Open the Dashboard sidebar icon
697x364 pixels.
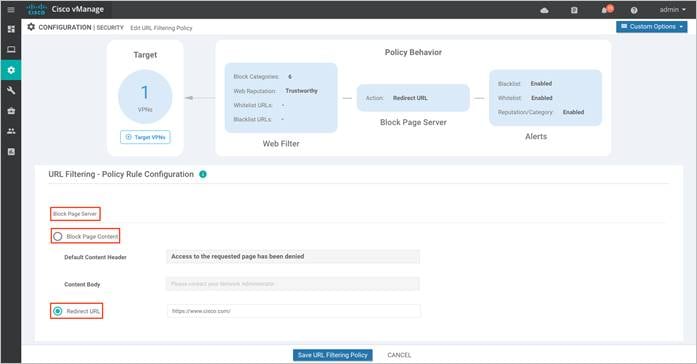(11, 29)
